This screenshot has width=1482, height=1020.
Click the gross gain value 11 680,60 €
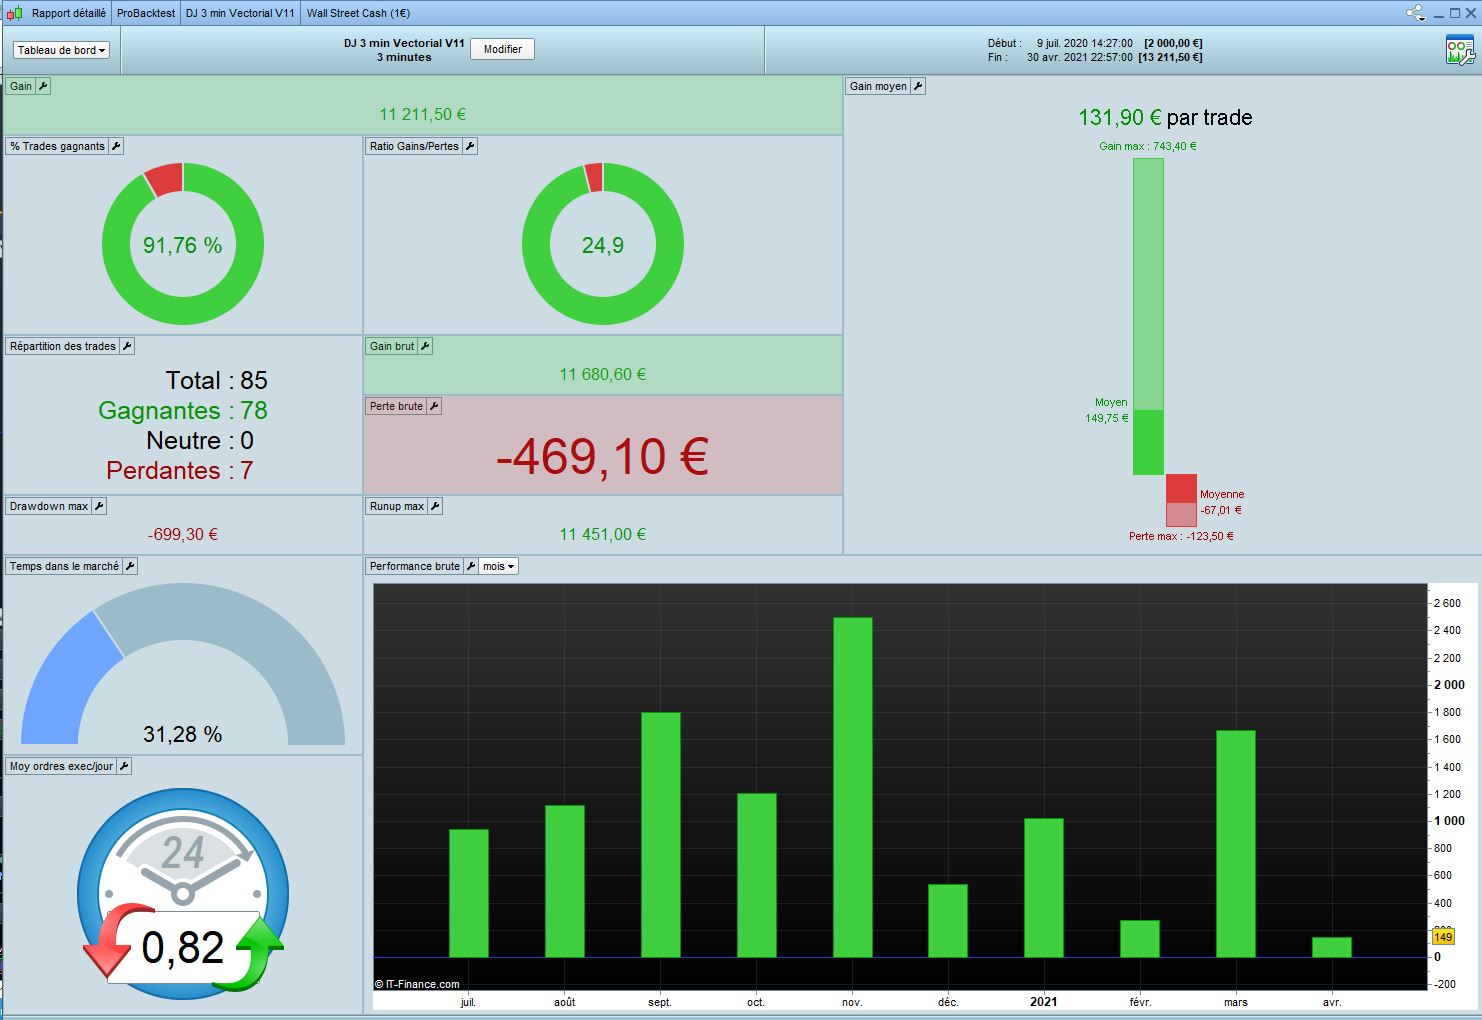click(x=603, y=375)
